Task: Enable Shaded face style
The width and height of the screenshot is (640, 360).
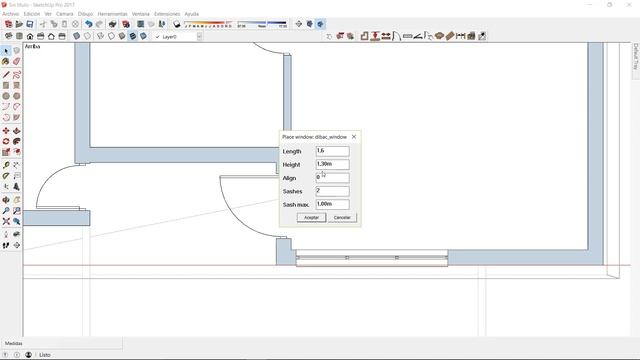Action: pyautogui.click(x=122, y=36)
